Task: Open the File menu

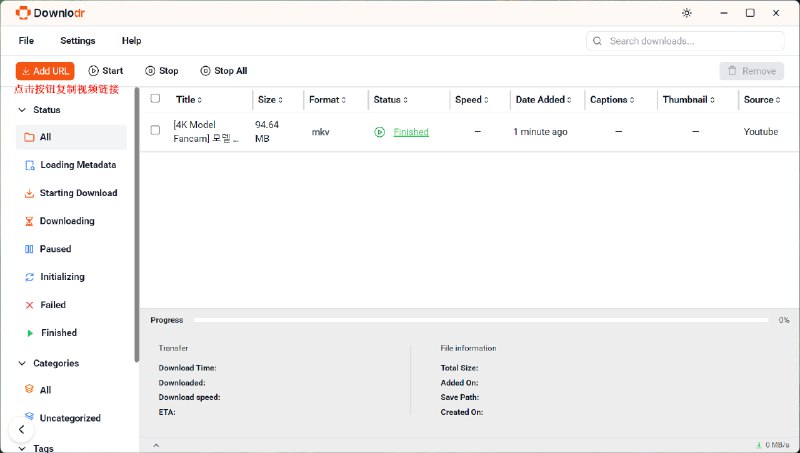Action: [x=26, y=41]
